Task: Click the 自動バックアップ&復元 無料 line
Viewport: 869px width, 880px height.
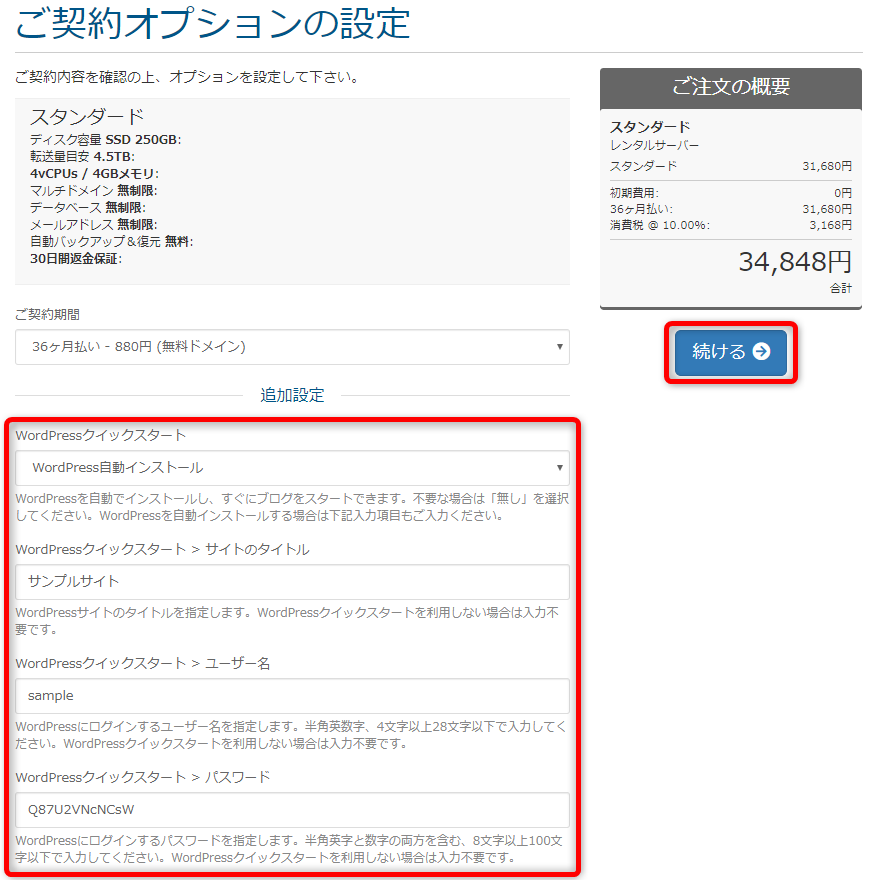Action: coord(112,242)
